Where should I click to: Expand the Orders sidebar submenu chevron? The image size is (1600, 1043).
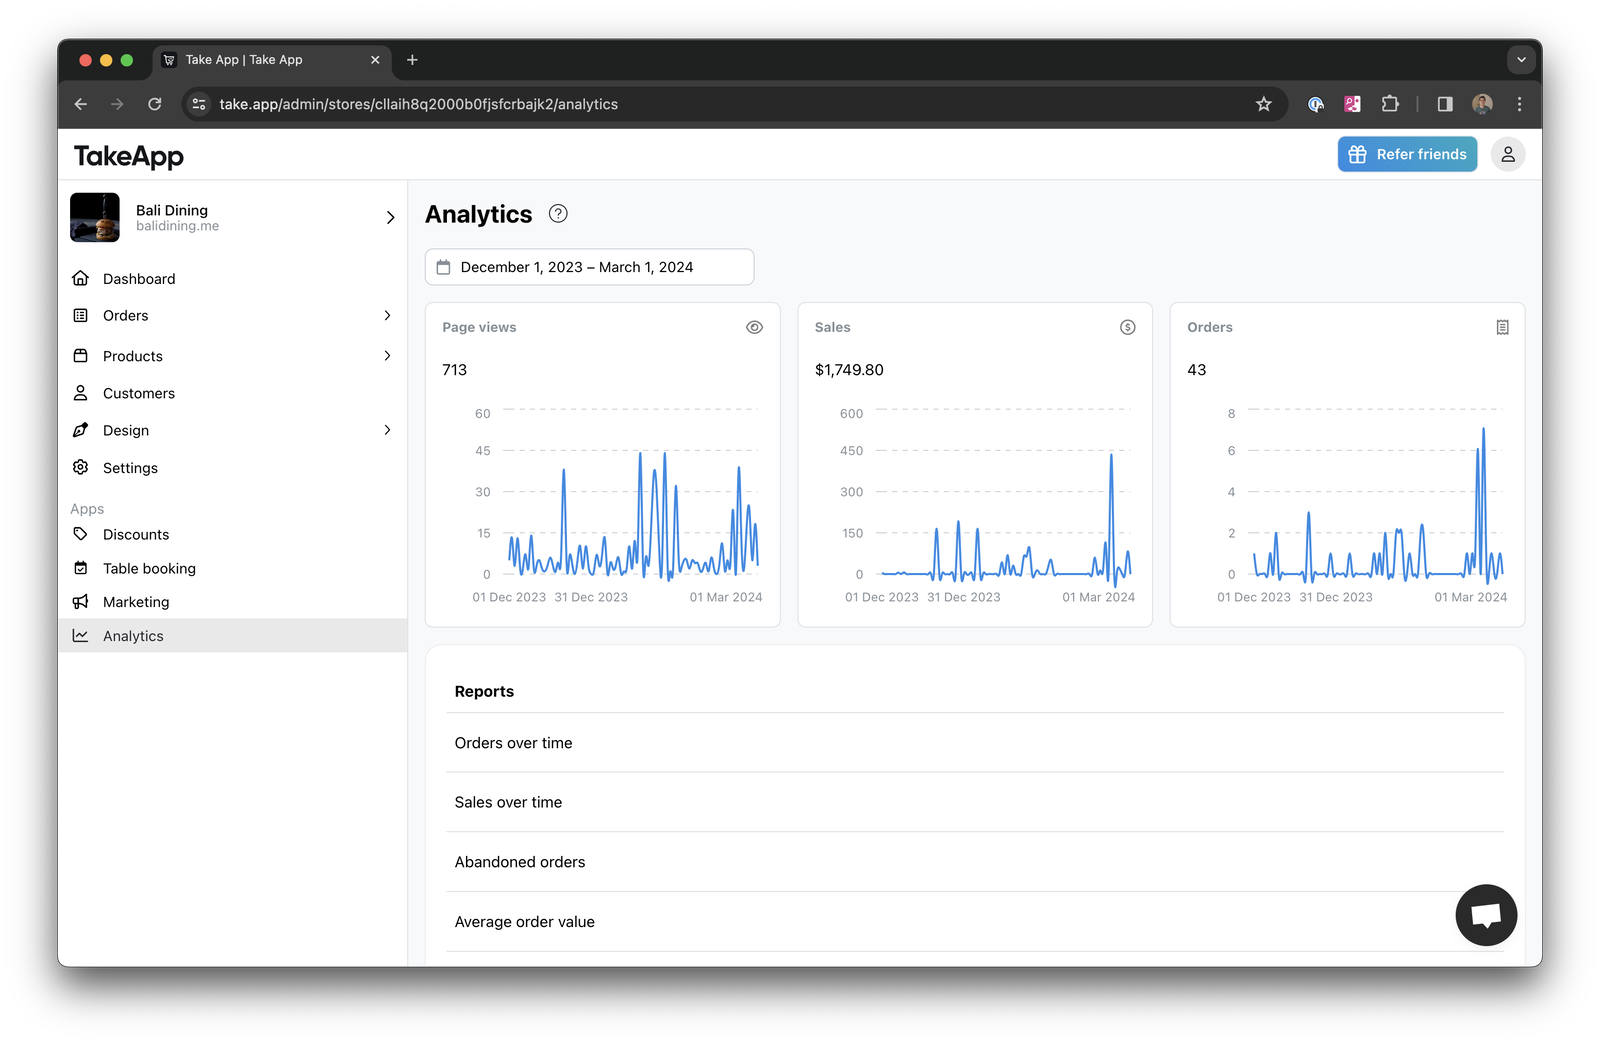click(x=388, y=315)
